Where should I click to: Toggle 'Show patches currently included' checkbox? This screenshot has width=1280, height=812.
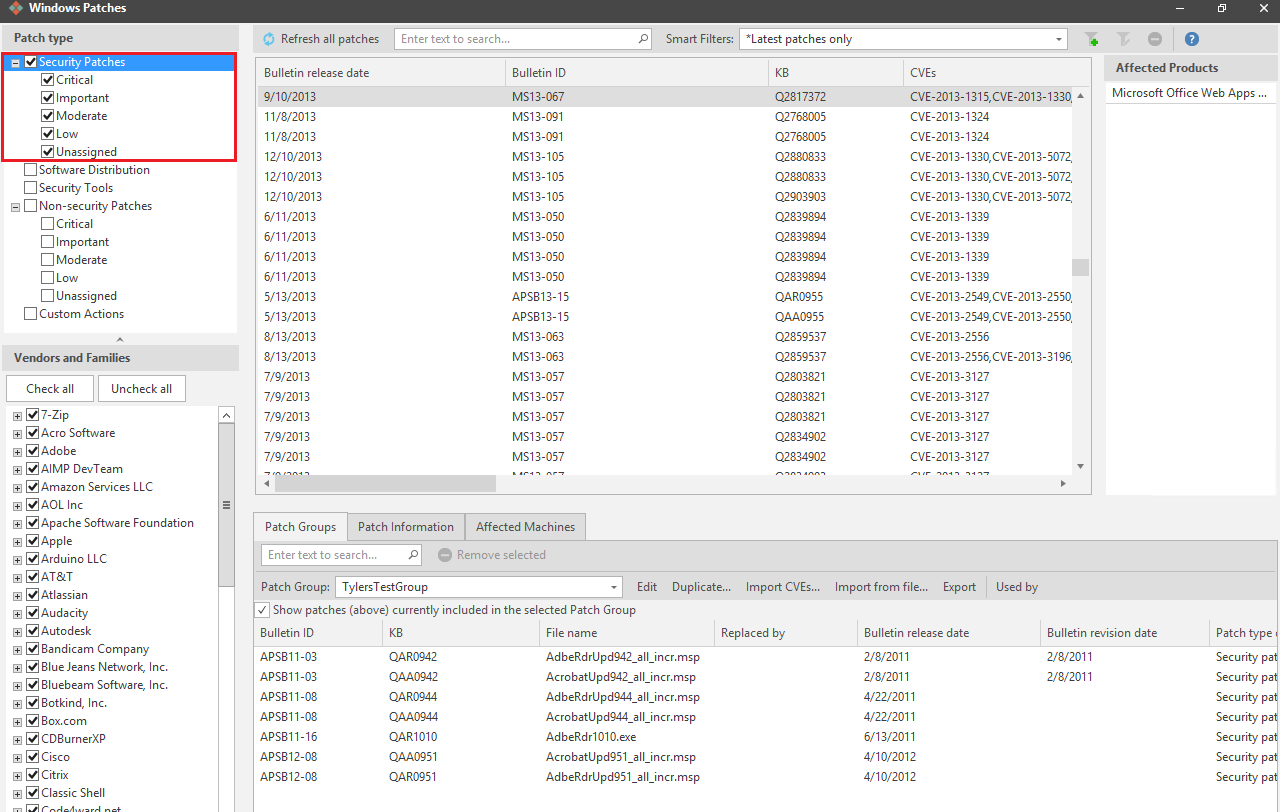262,610
